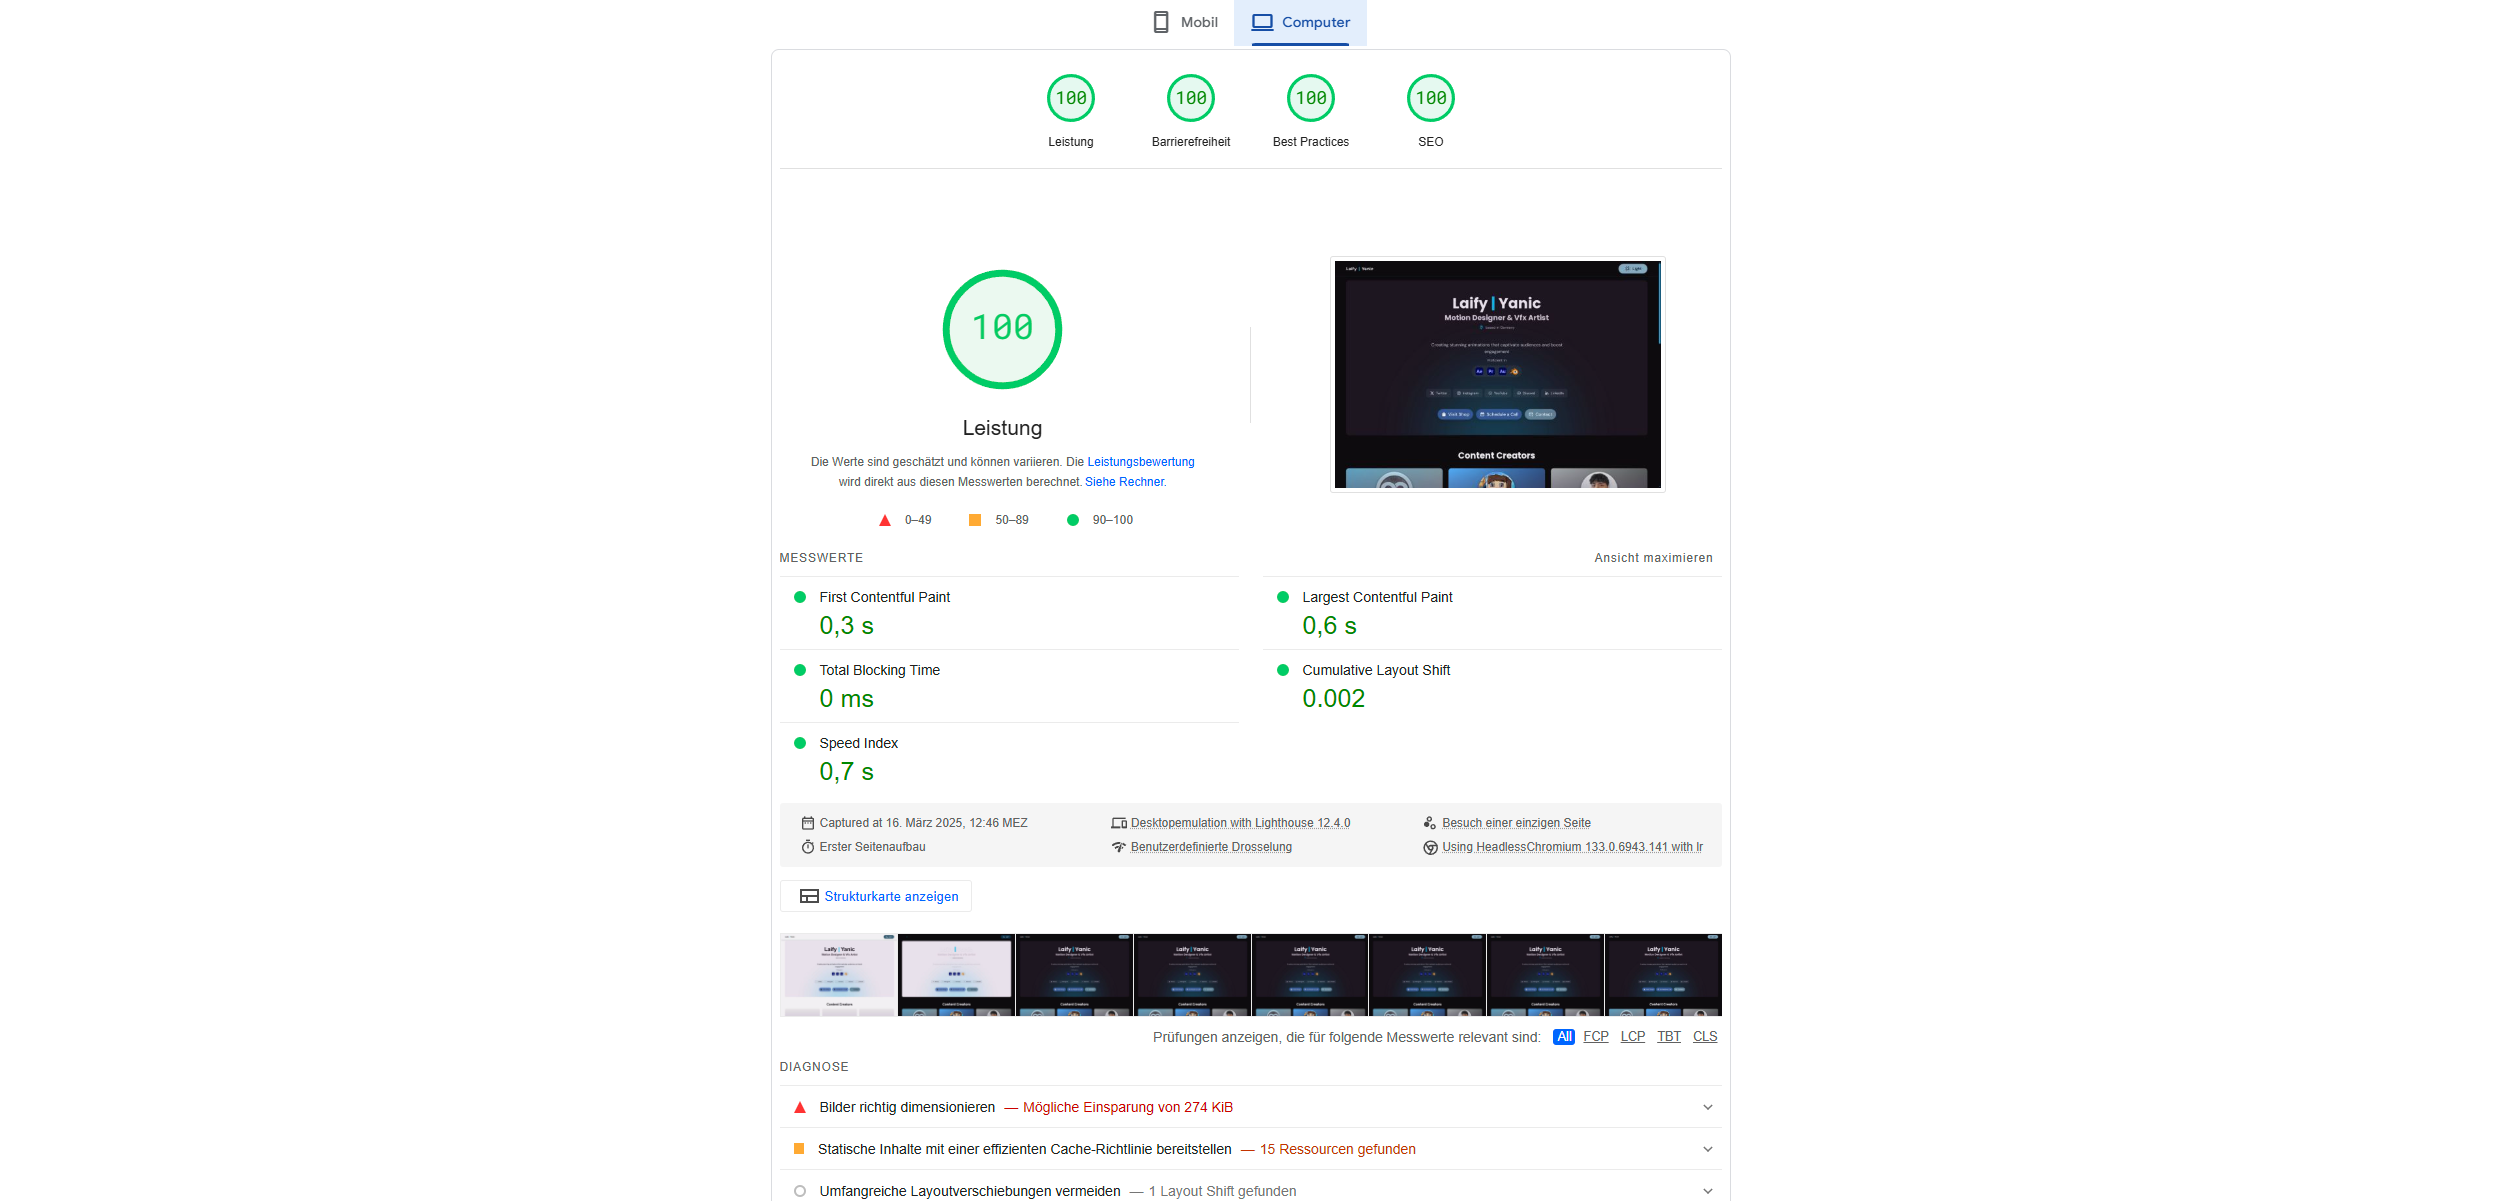Click the Best Practices score gauge
The width and height of the screenshot is (2515, 1201).
coord(1311,98)
